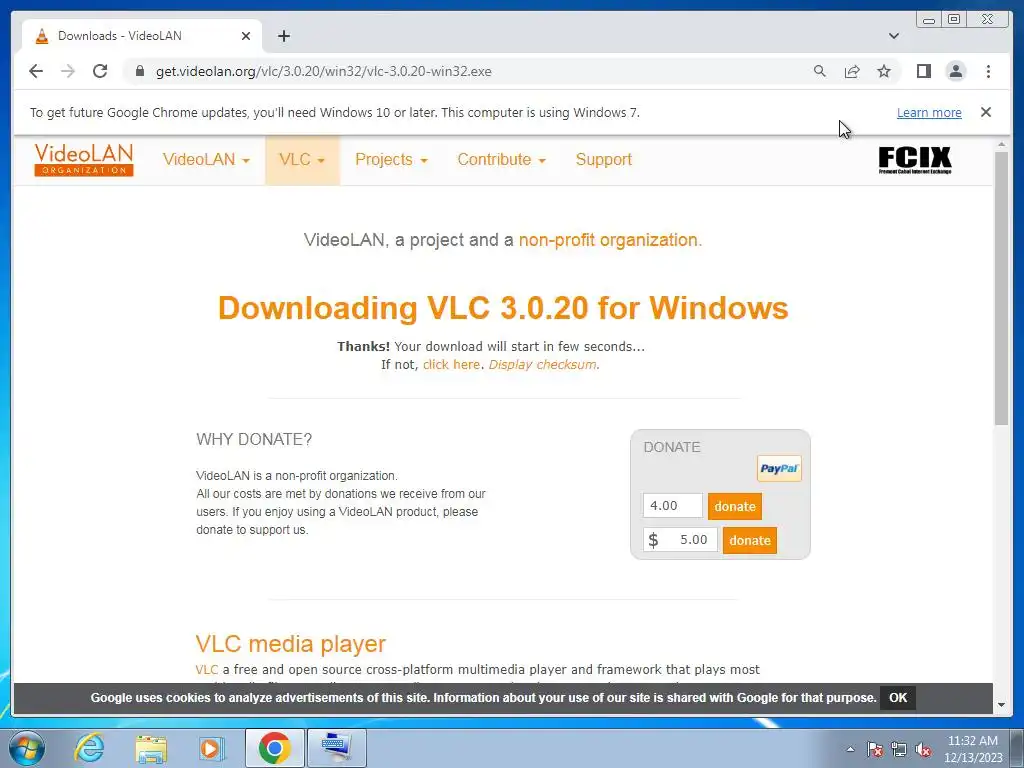
Task: Expand the Projects menu
Action: 391,160
